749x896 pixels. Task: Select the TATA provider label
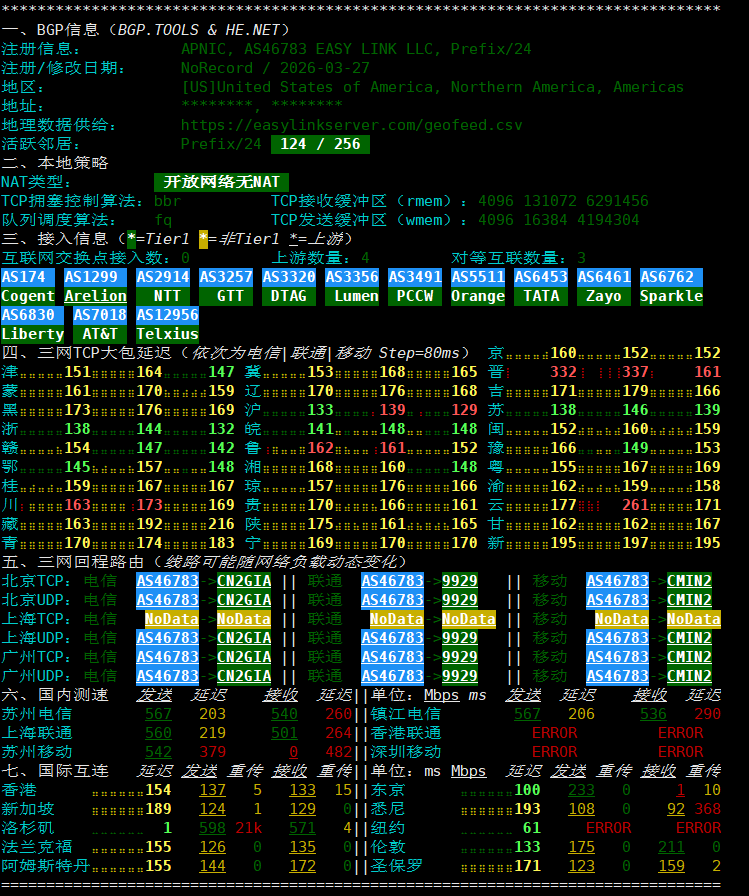[x=541, y=296]
